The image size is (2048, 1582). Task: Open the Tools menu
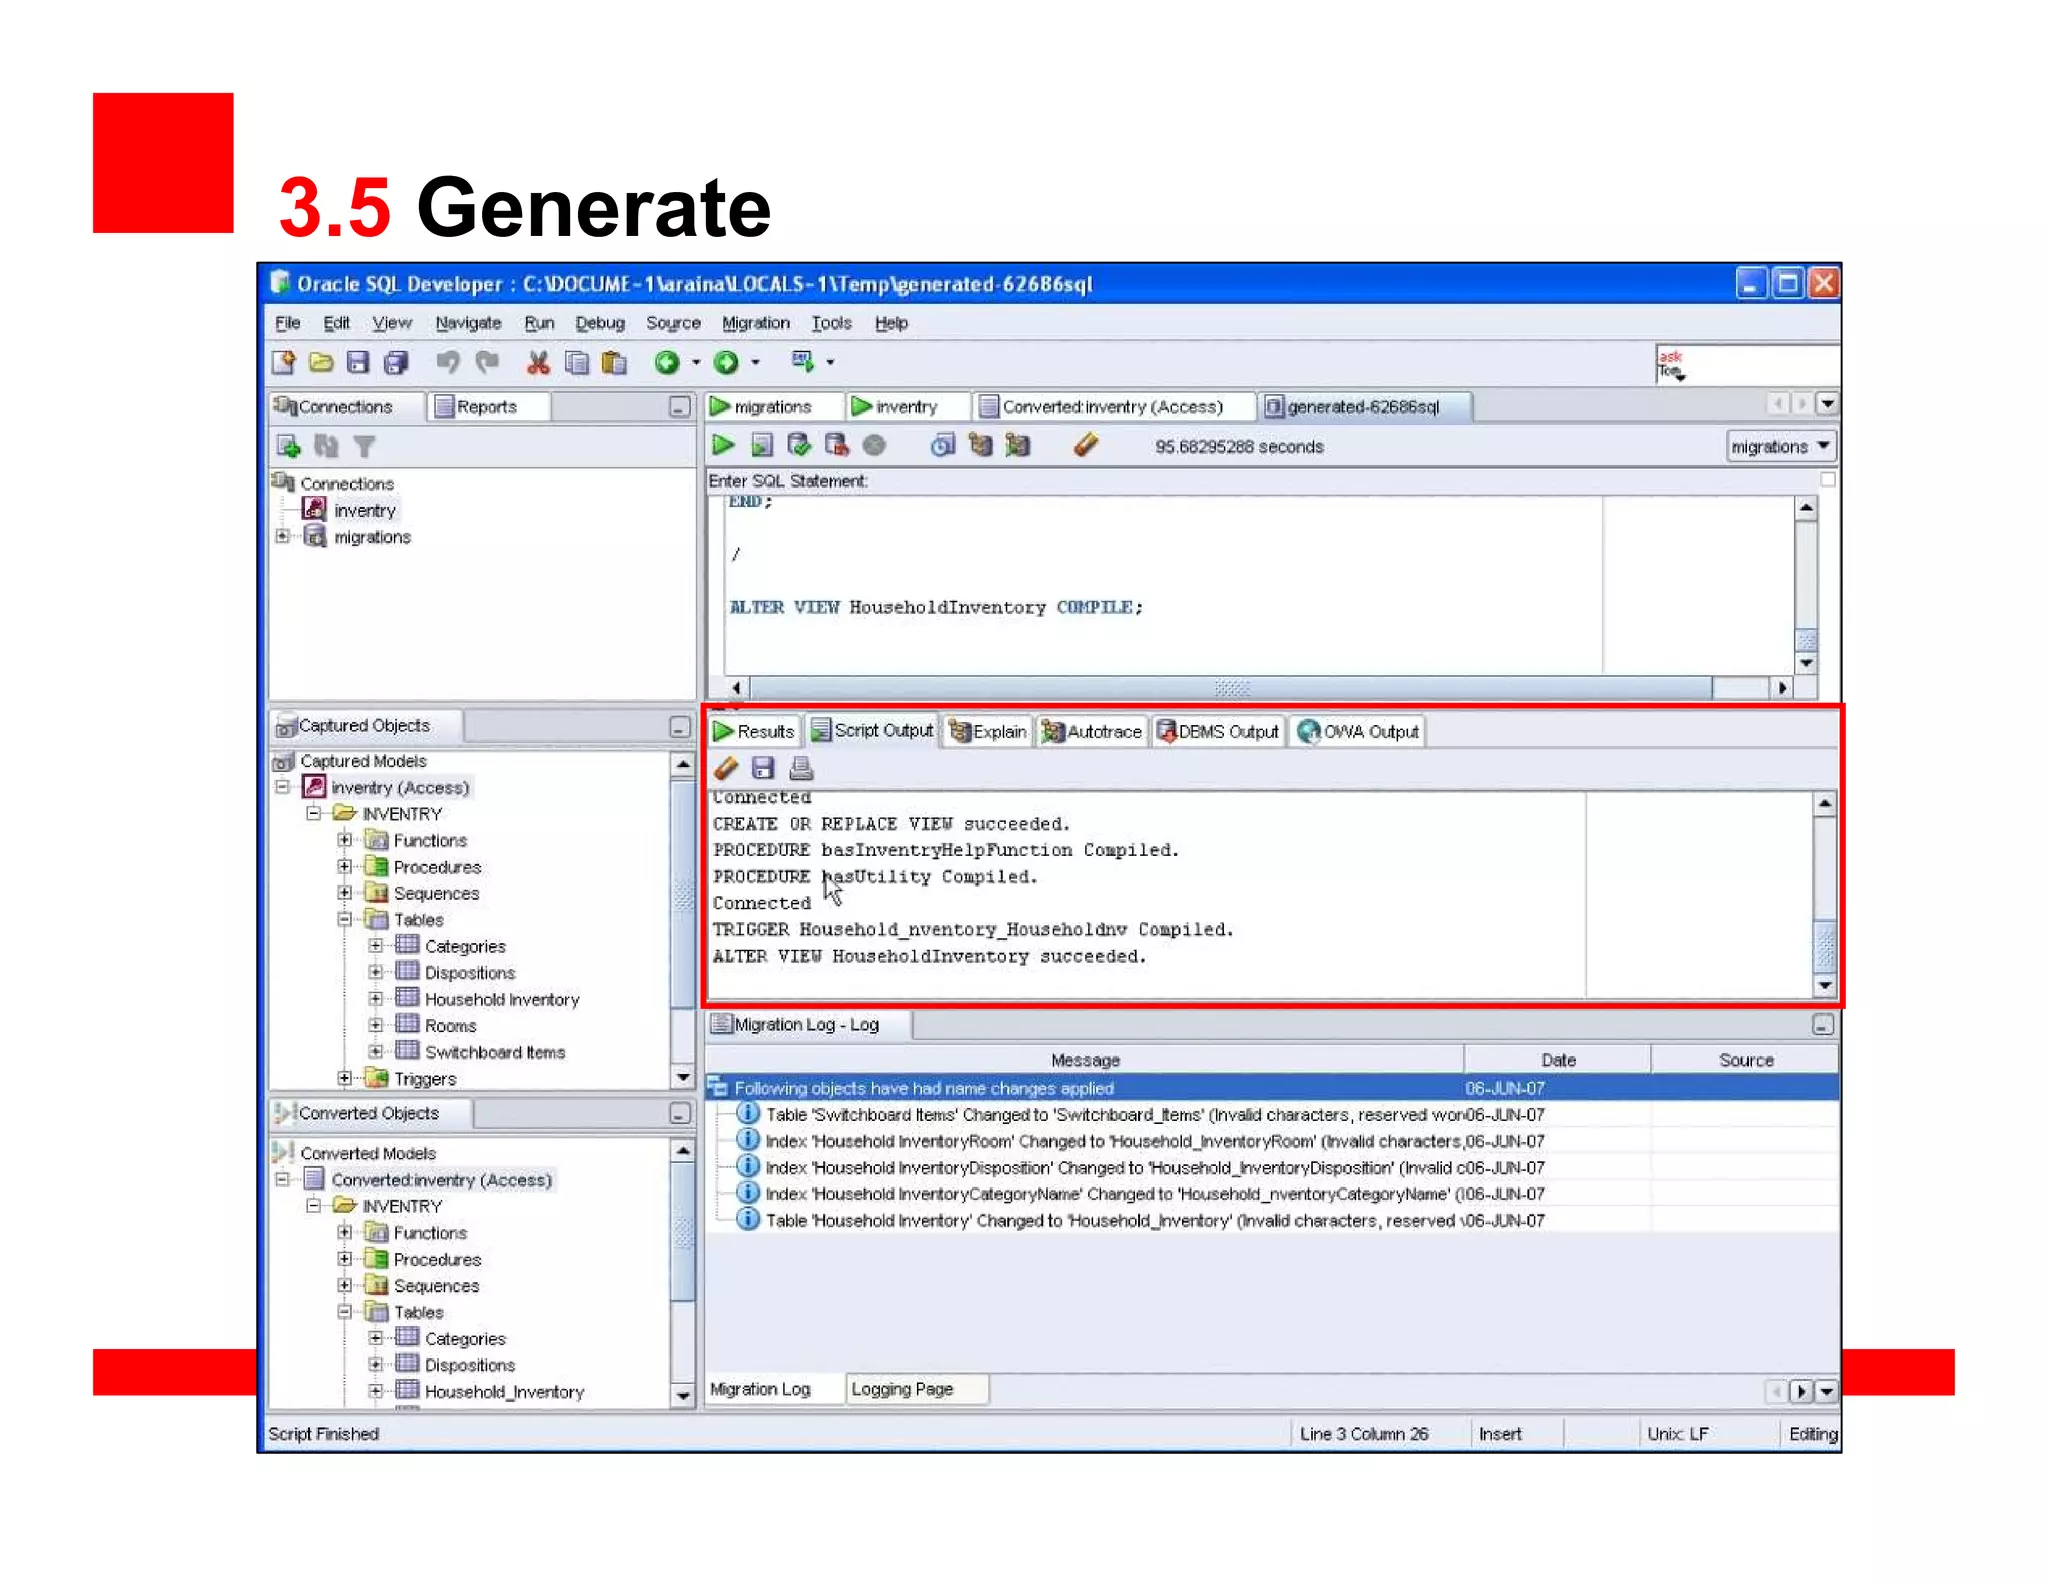point(831,323)
